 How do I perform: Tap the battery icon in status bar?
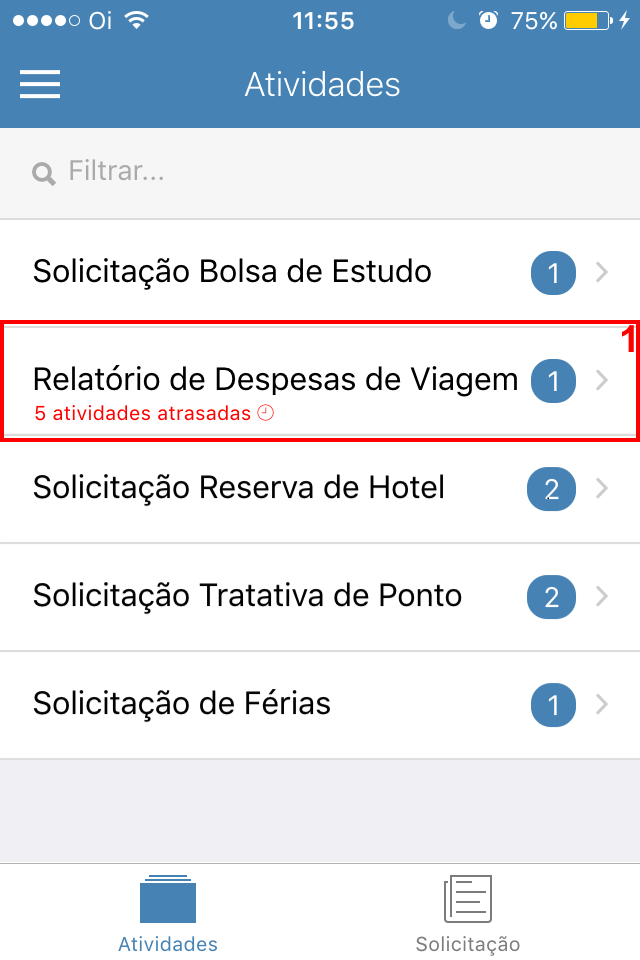(589, 21)
